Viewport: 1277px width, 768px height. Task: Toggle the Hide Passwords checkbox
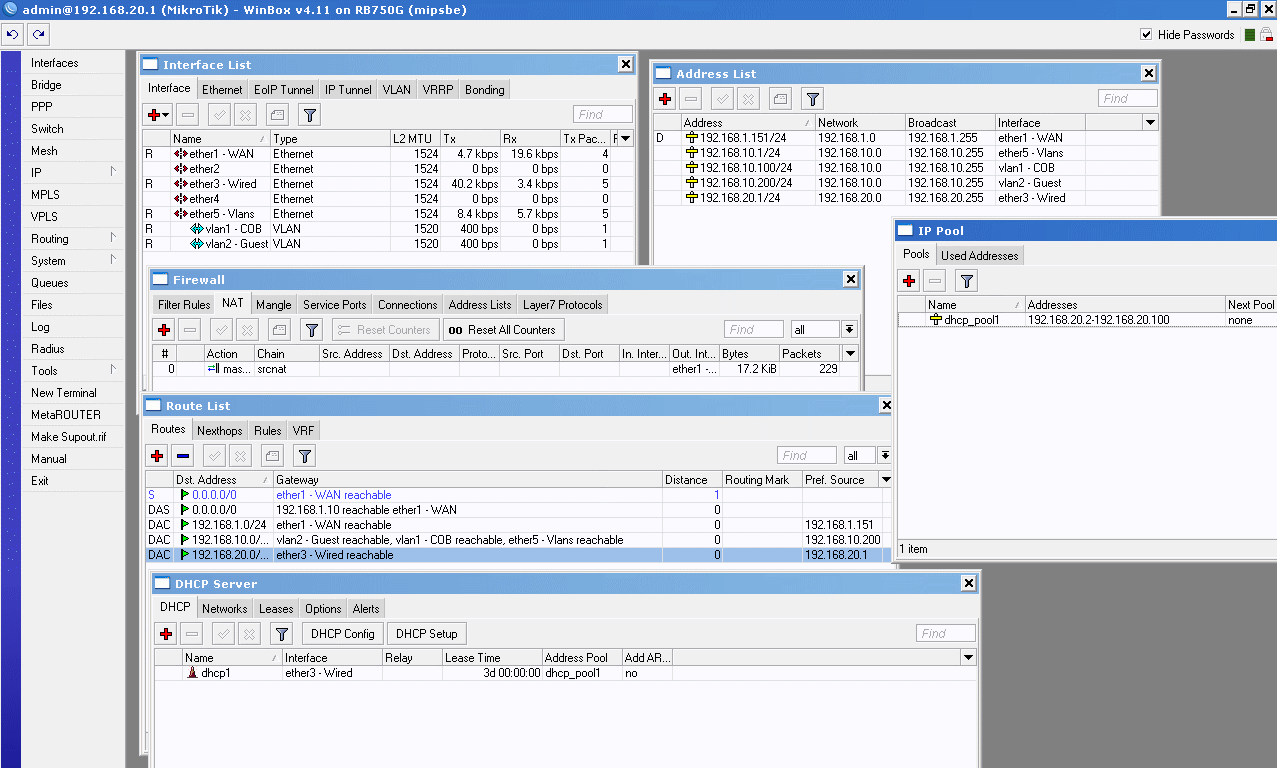[1145, 34]
